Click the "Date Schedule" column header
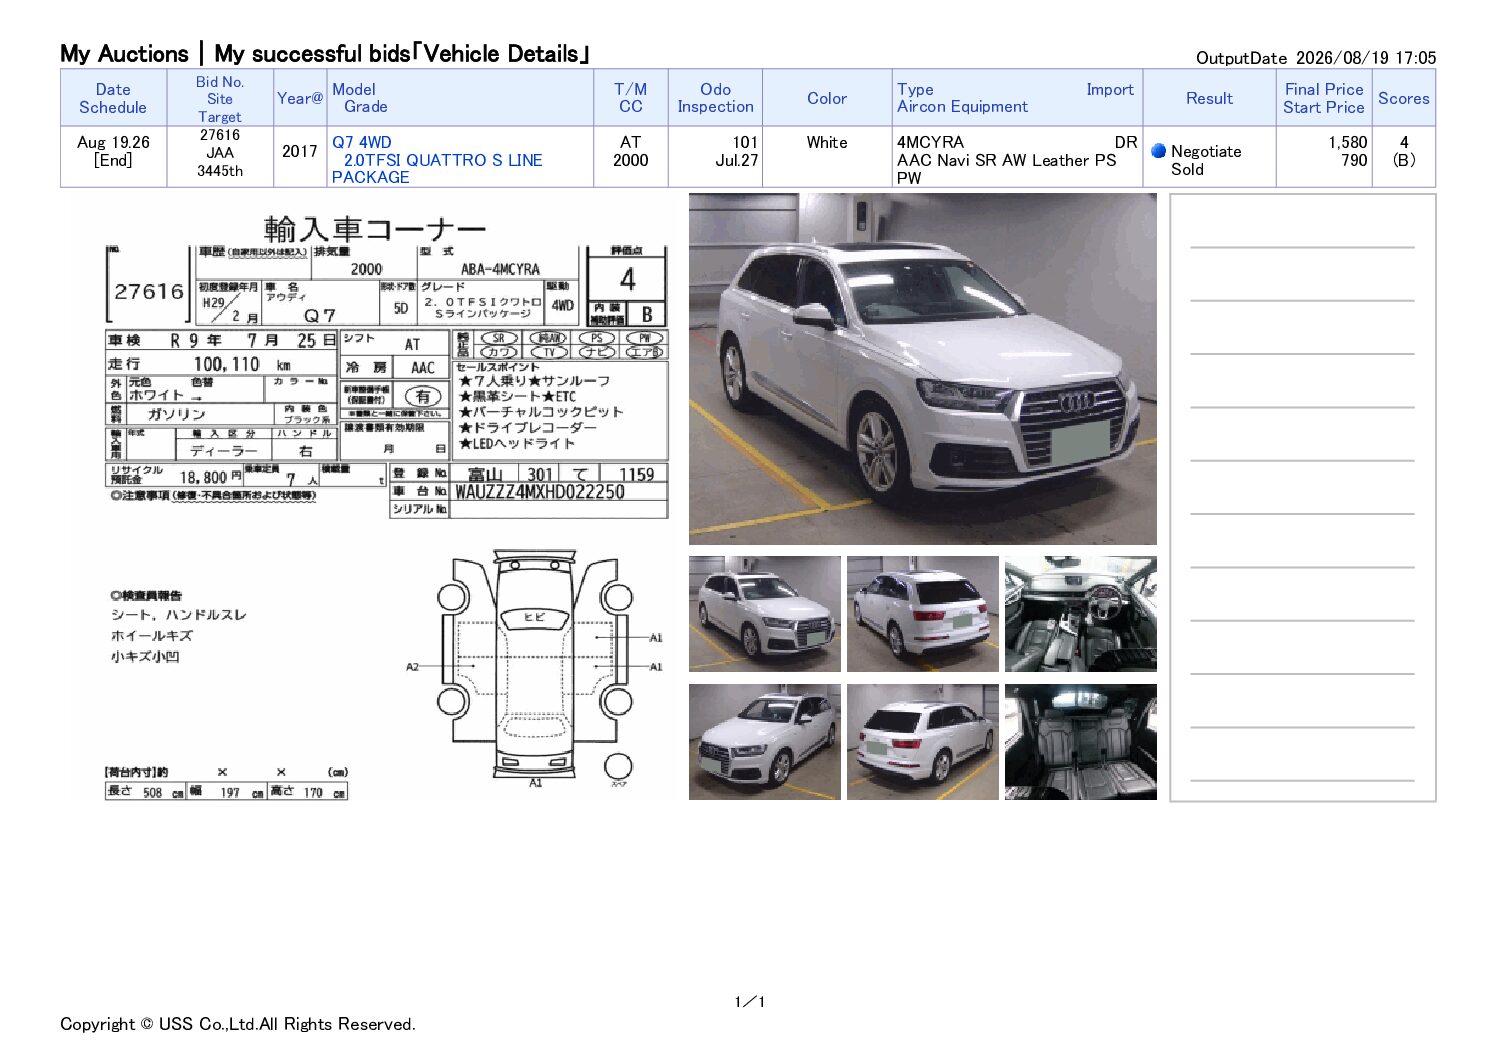 [113, 98]
